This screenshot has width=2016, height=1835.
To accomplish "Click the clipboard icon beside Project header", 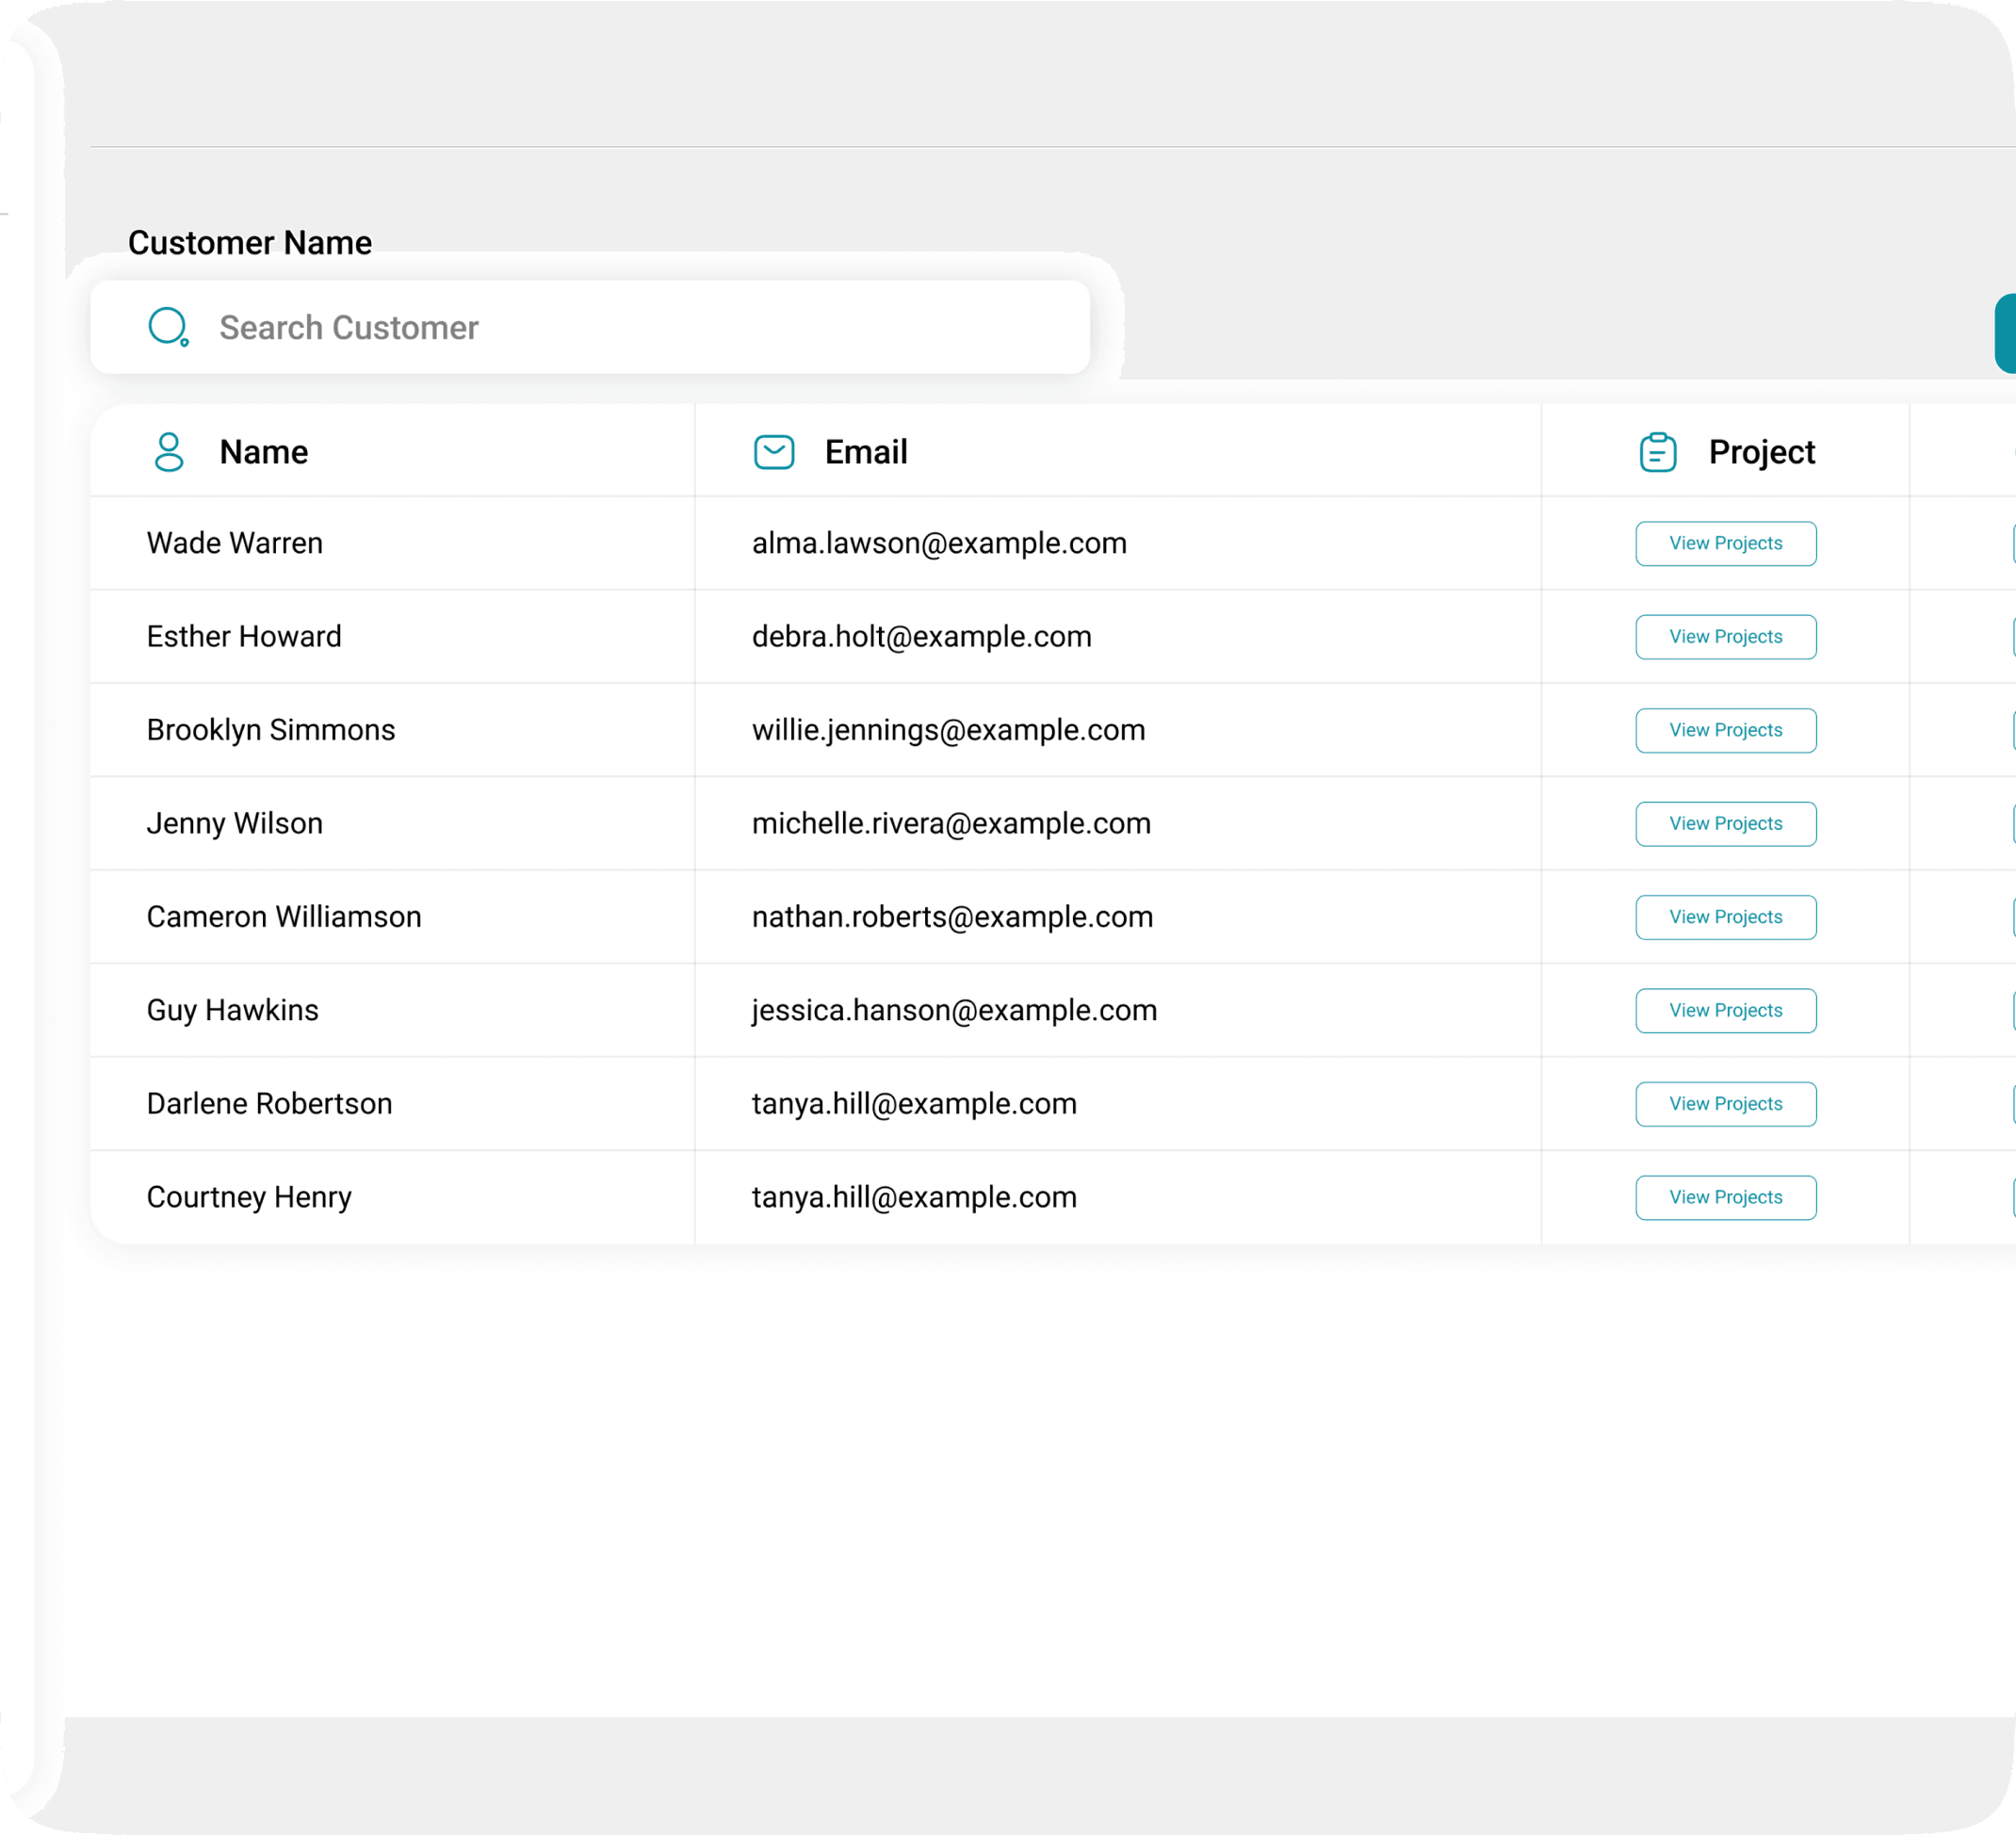I will coord(1658,452).
